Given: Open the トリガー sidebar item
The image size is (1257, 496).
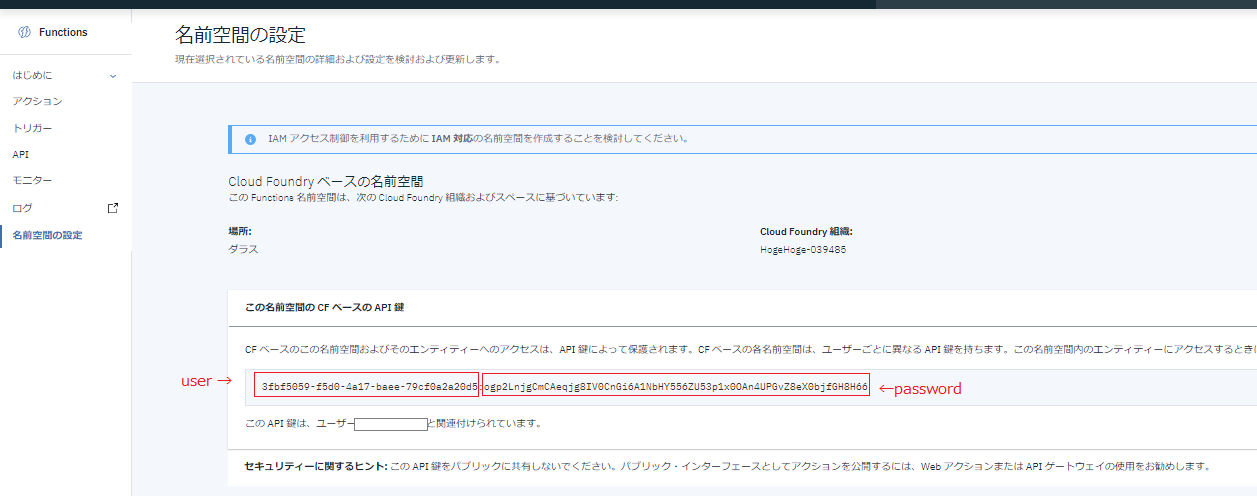Looking at the screenshot, I should tap(32, 129).
